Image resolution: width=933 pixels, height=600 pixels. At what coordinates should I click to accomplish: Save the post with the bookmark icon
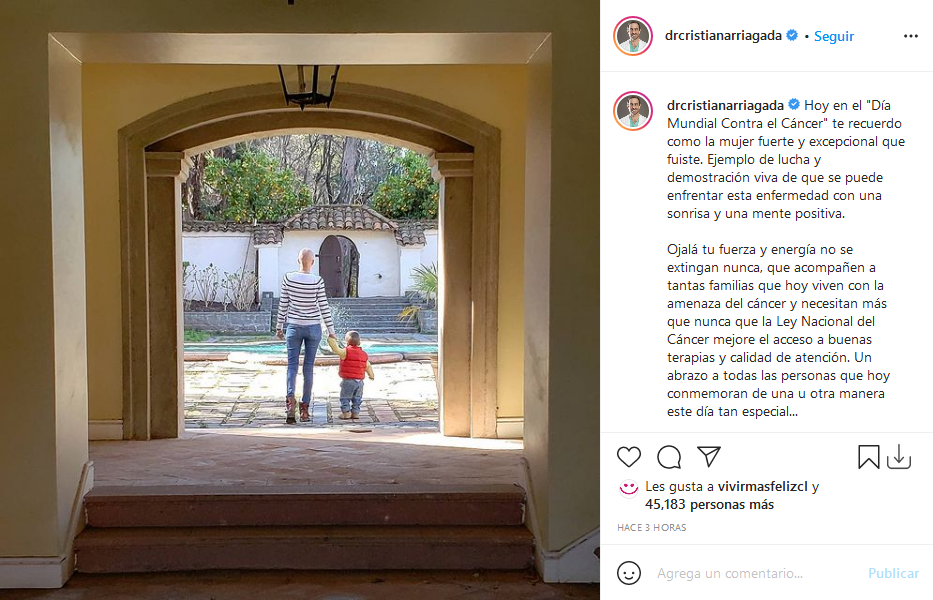point(868,457)
